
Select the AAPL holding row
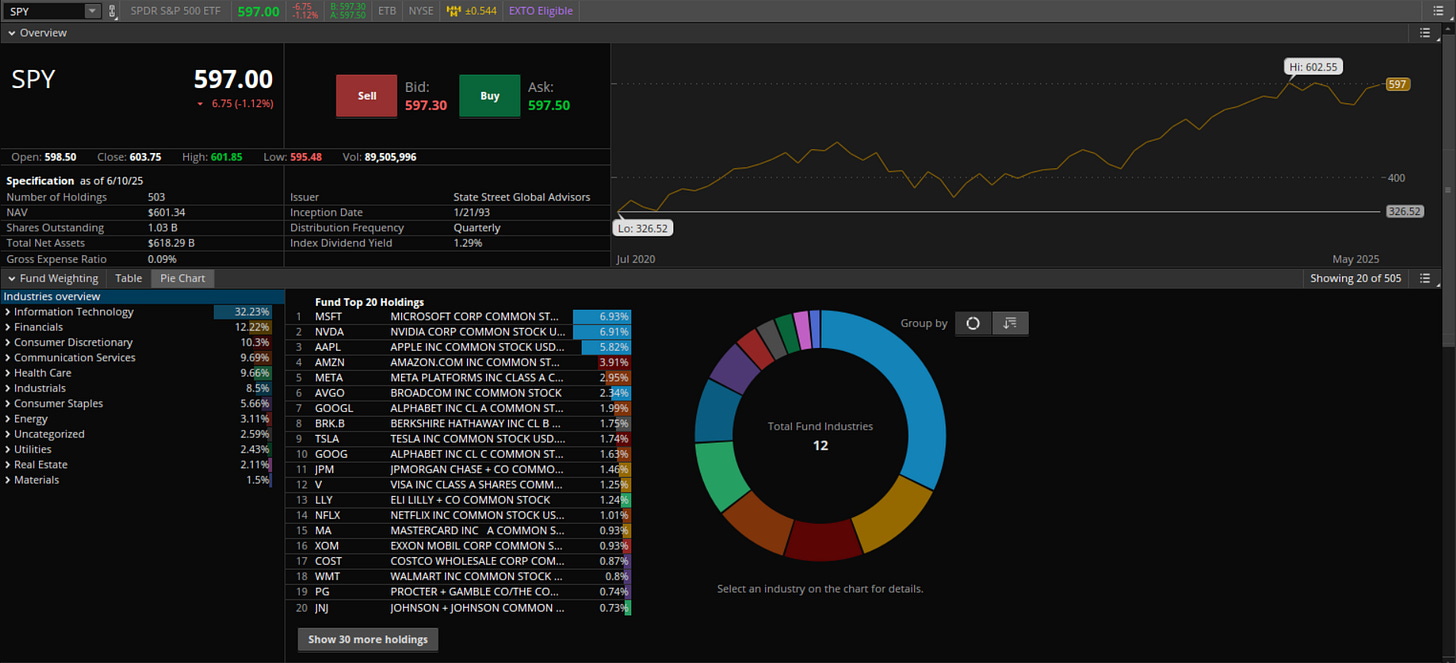click(x=460, y=347)
